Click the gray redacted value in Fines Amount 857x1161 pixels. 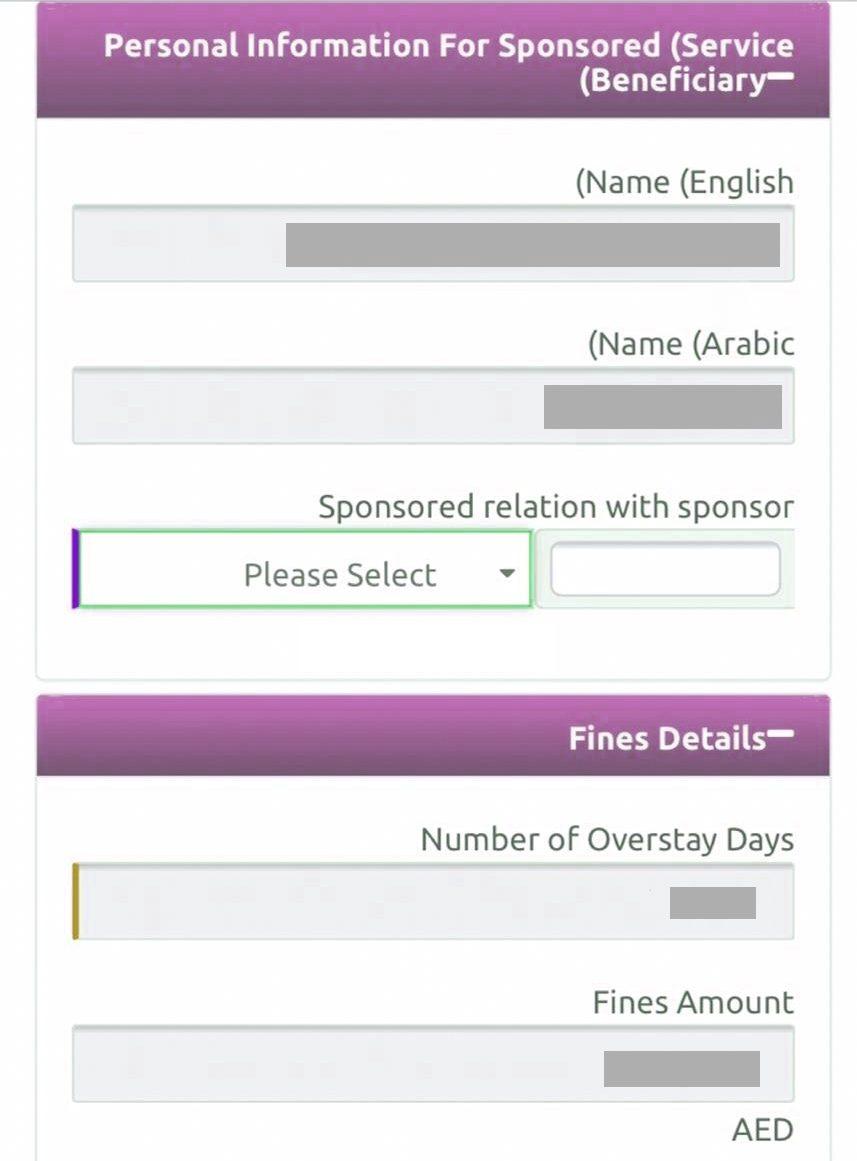pos(681,1068)
